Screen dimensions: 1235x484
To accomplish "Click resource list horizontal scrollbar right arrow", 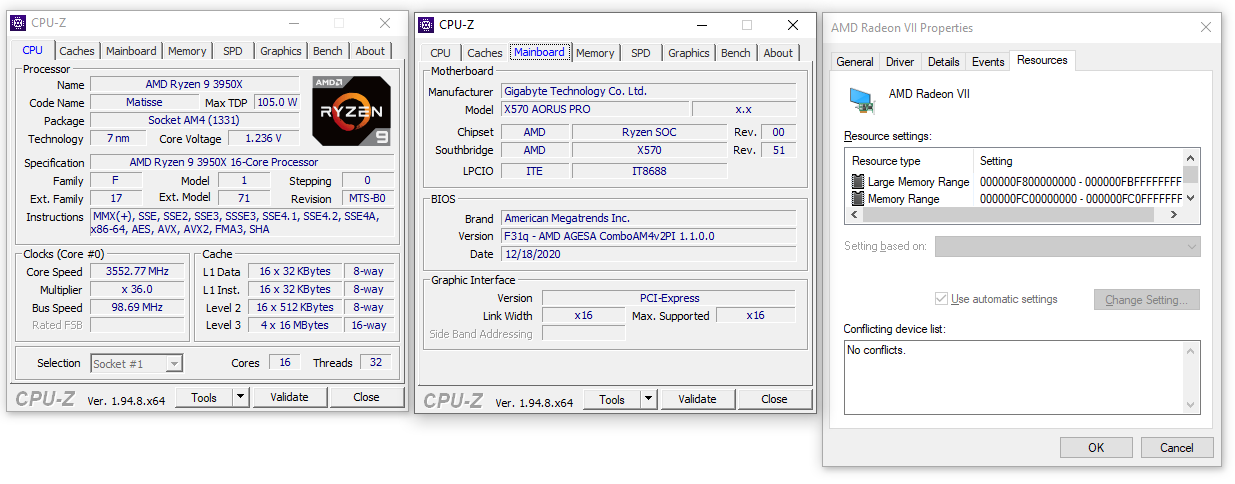I will click(x=1175, y=215).
